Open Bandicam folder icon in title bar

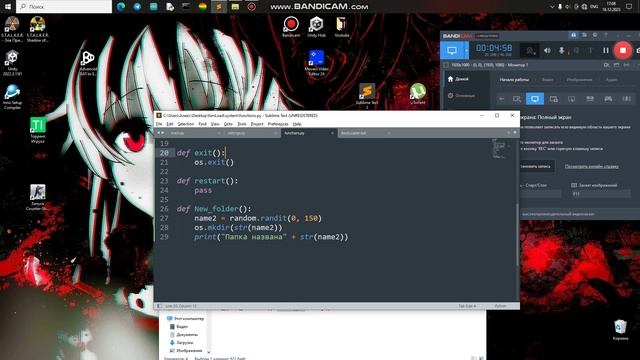pyautogui.click(x=584, y=35)
